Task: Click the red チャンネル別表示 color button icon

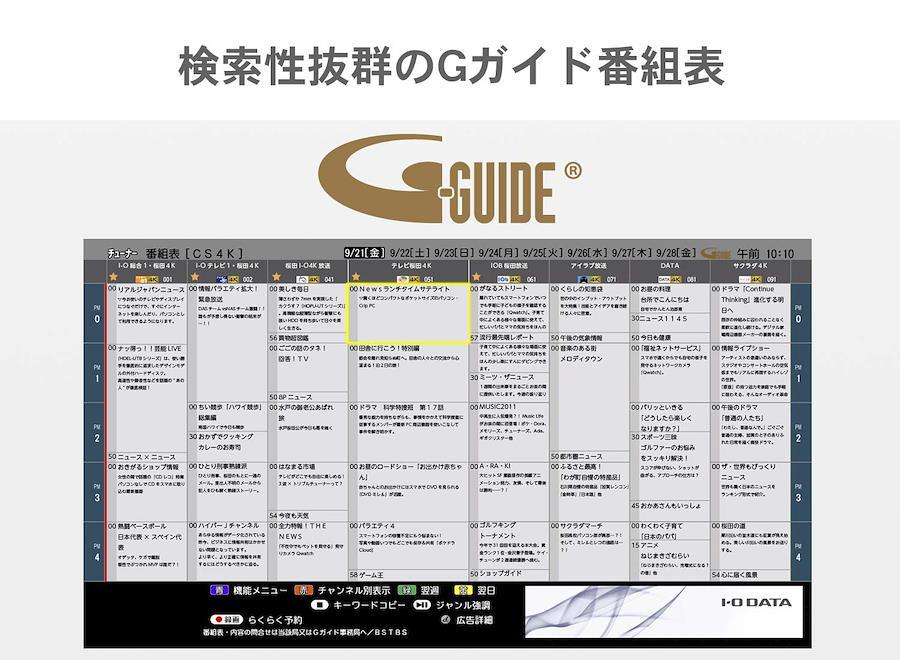Action: click(x=304, y=590)
